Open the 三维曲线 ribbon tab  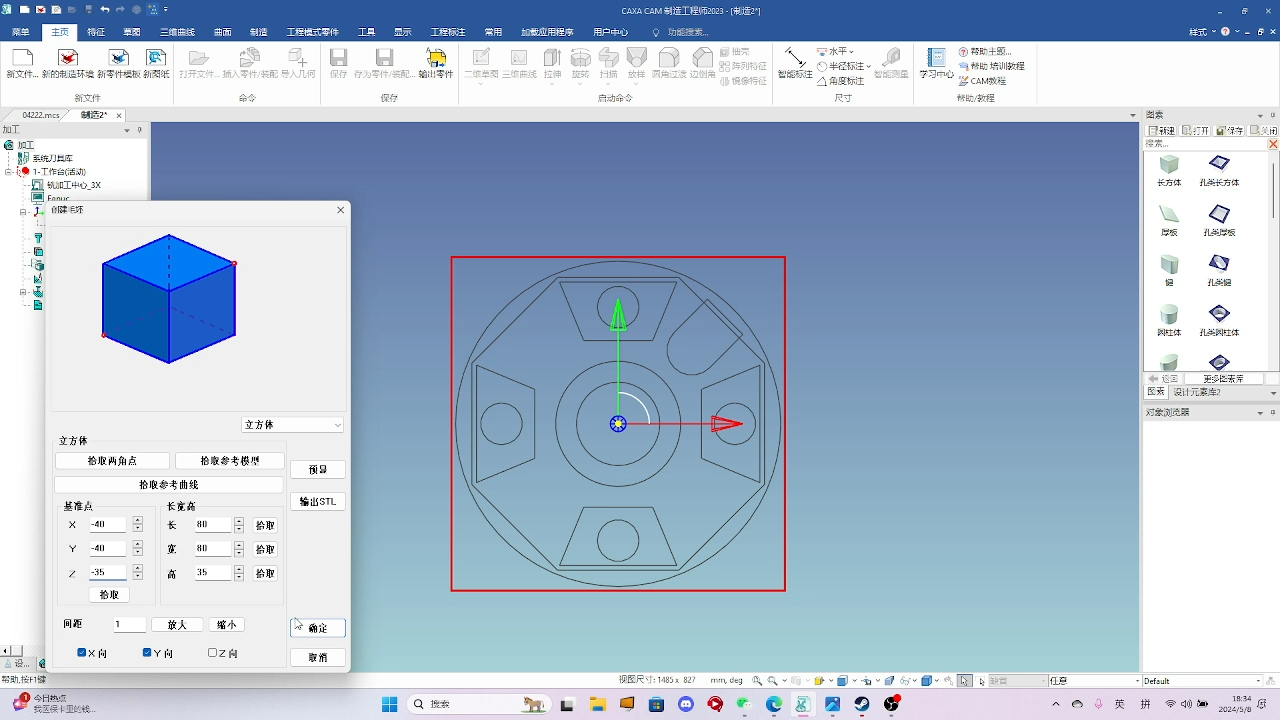pos(177,32)
